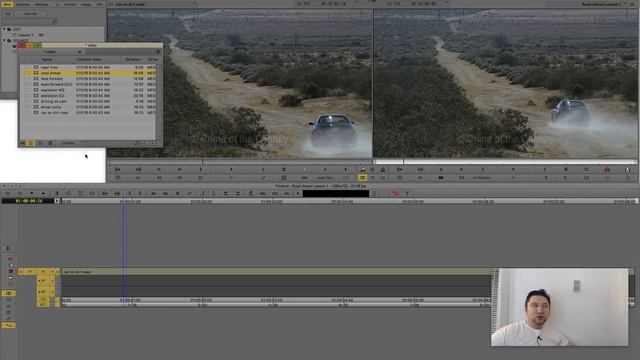Open the Usage tab in project window
Screen dimensions: 640x360
[x=86, y=4]
